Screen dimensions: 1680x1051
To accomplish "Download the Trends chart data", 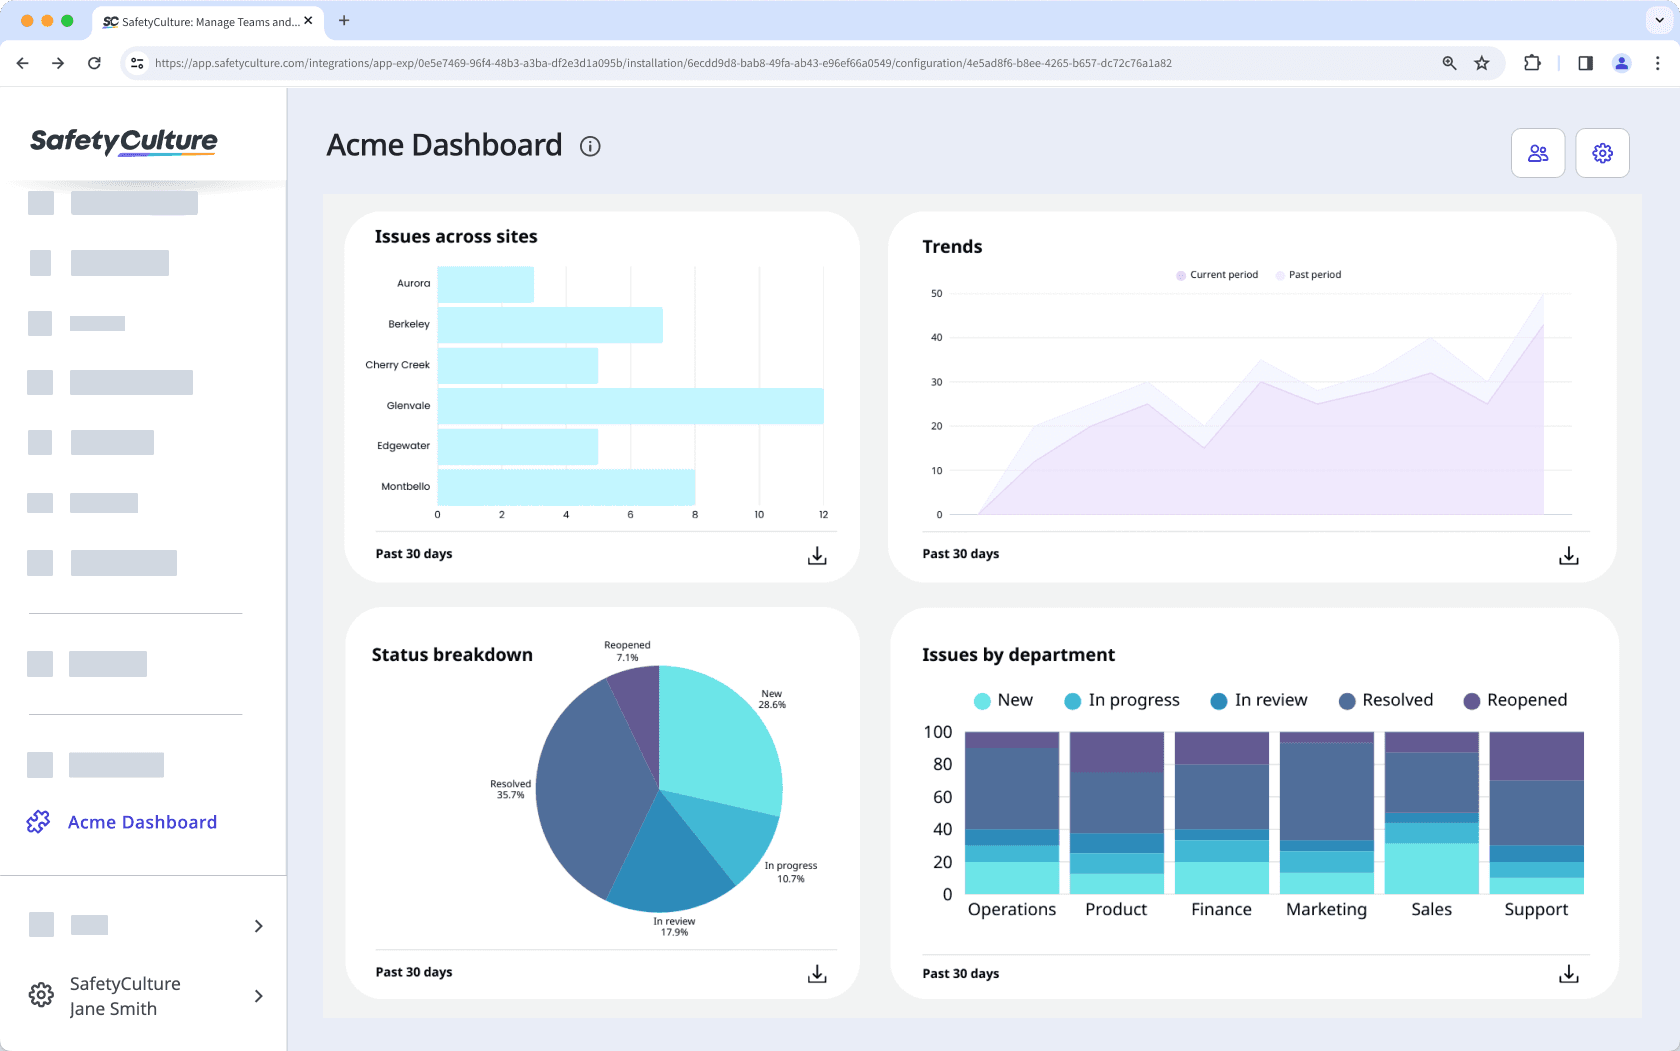I will tap(1568, 556).
